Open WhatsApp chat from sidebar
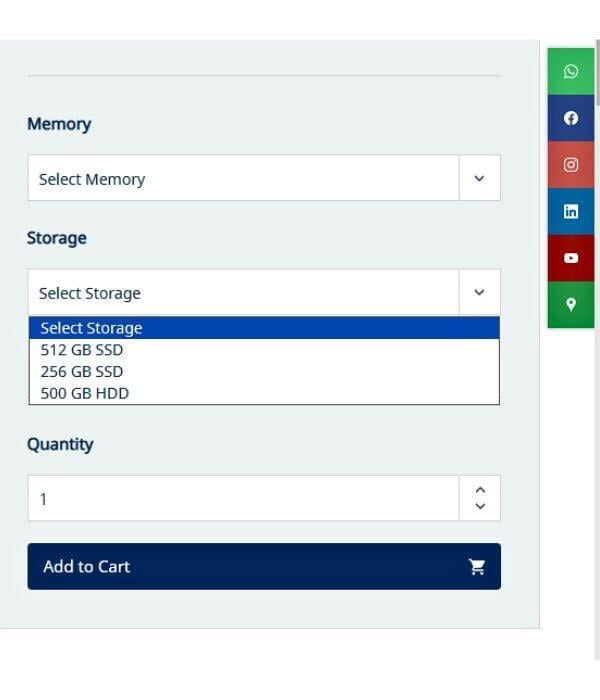This screenshot has height=700, width=600. tap(571, 71)
